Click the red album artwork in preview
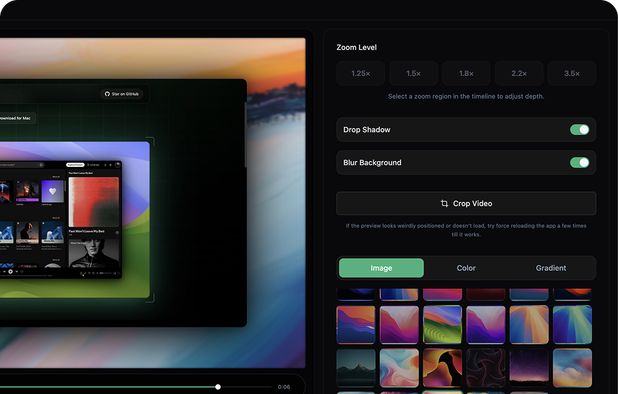618x394 pixels. (94, 202)
